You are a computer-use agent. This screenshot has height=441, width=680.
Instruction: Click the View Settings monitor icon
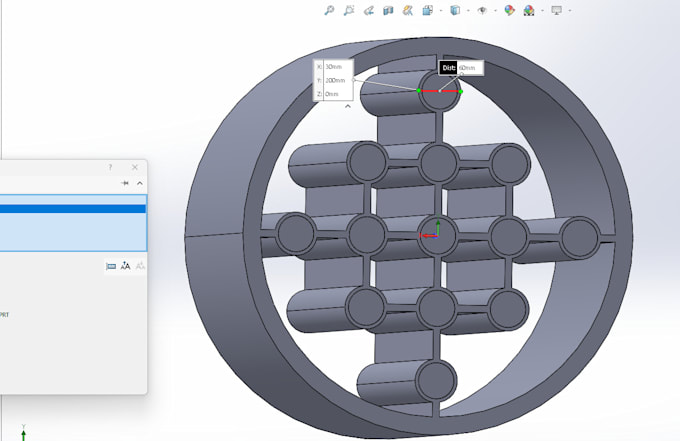tap(556, 10)
